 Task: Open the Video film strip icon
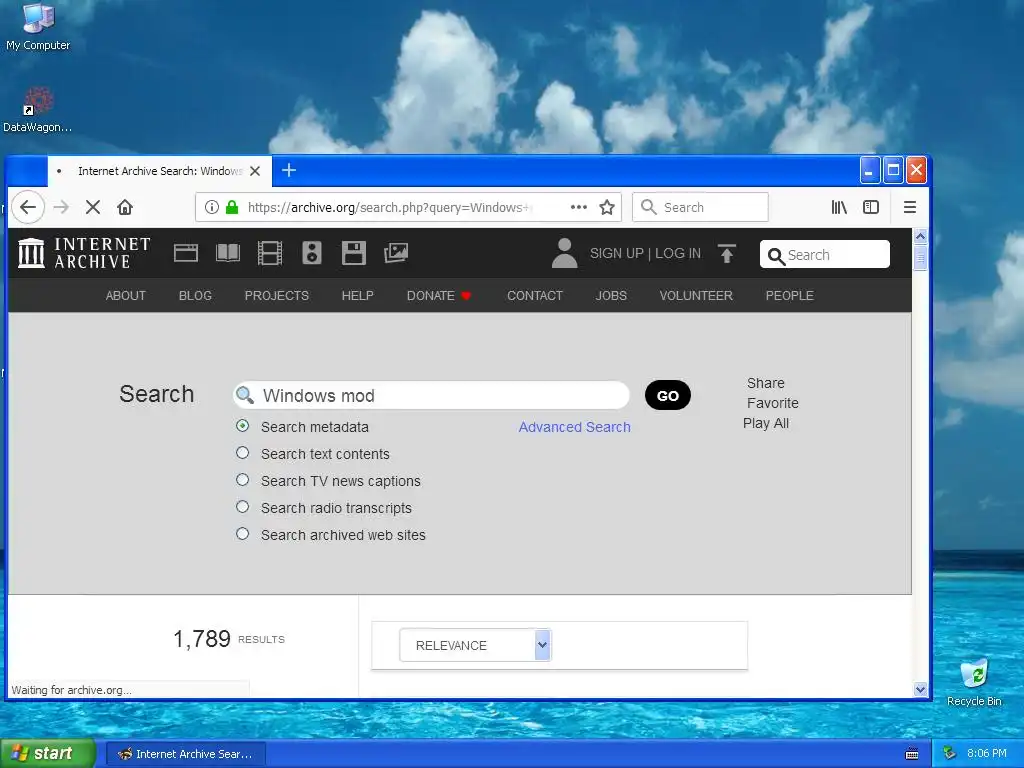(x=270, y=253)
